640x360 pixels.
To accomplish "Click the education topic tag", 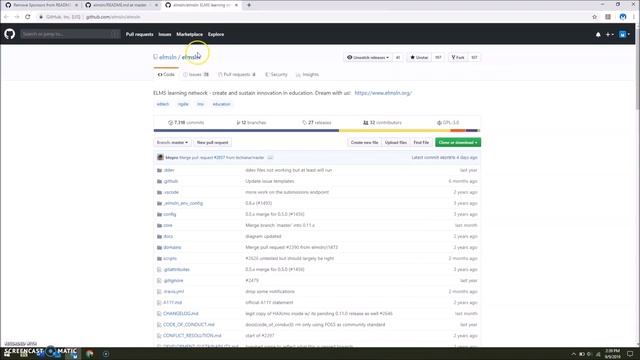I will point(221,104).
